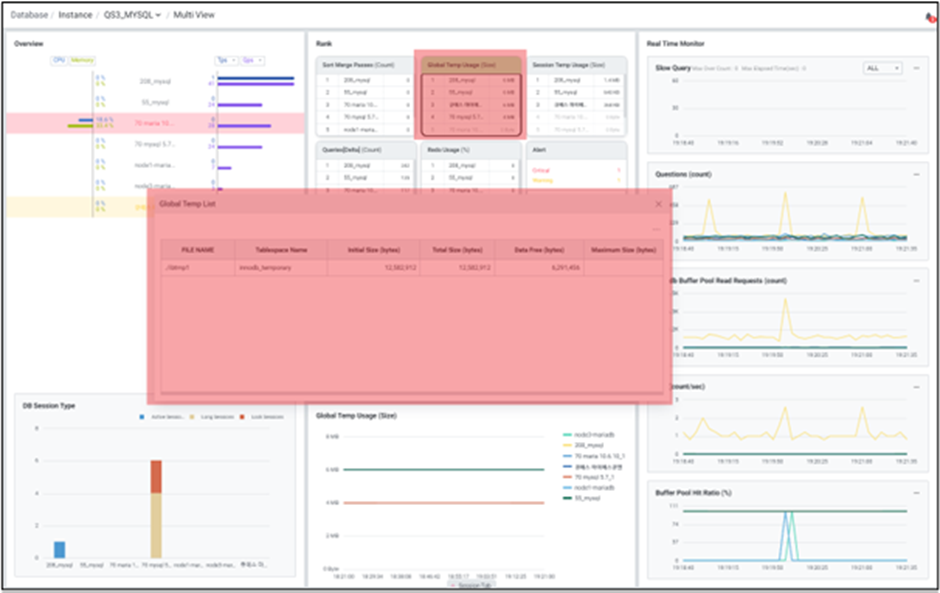Collapse the Questions (count) chart panel
Viewport: 940px width, 593px height.
pyautogui.click(x=916, y=174)
